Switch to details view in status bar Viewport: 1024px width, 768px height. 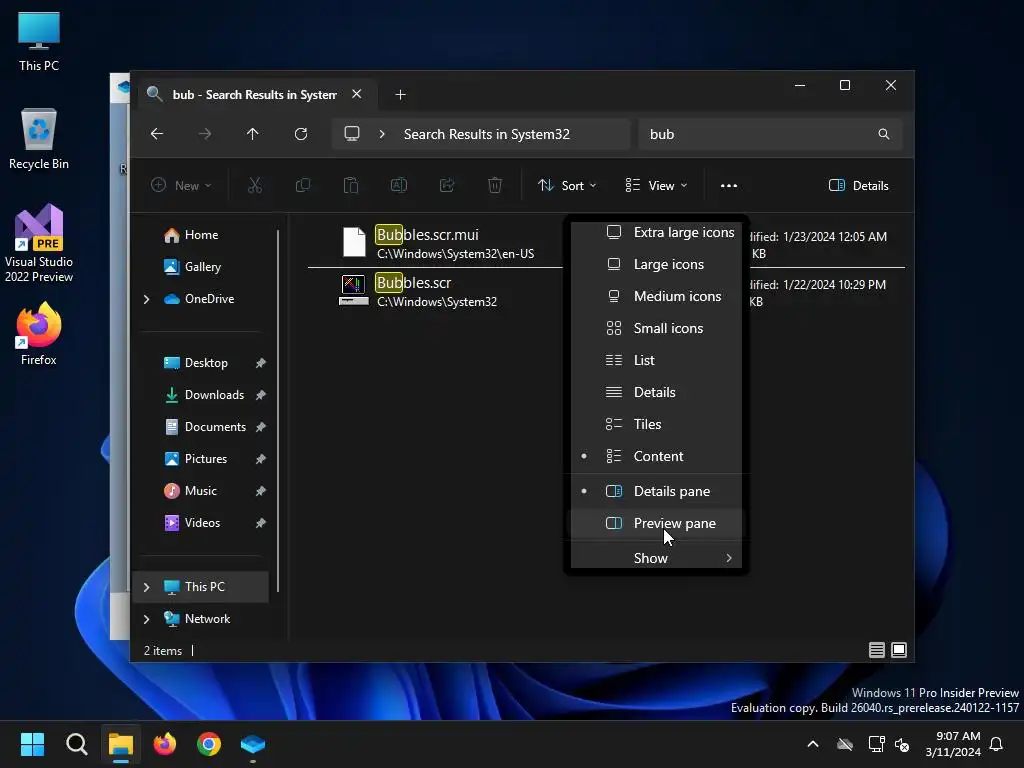(x=876, y=650)
